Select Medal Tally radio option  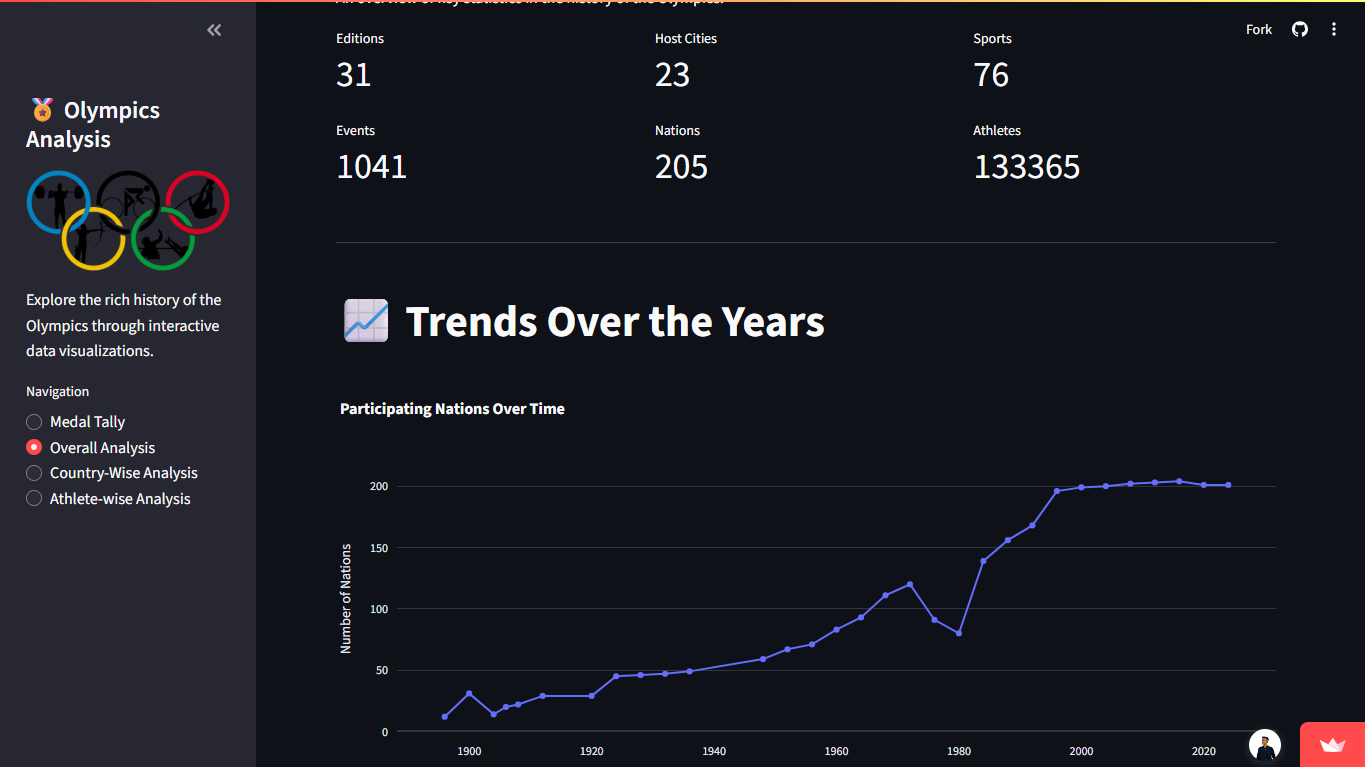(34, 422)
